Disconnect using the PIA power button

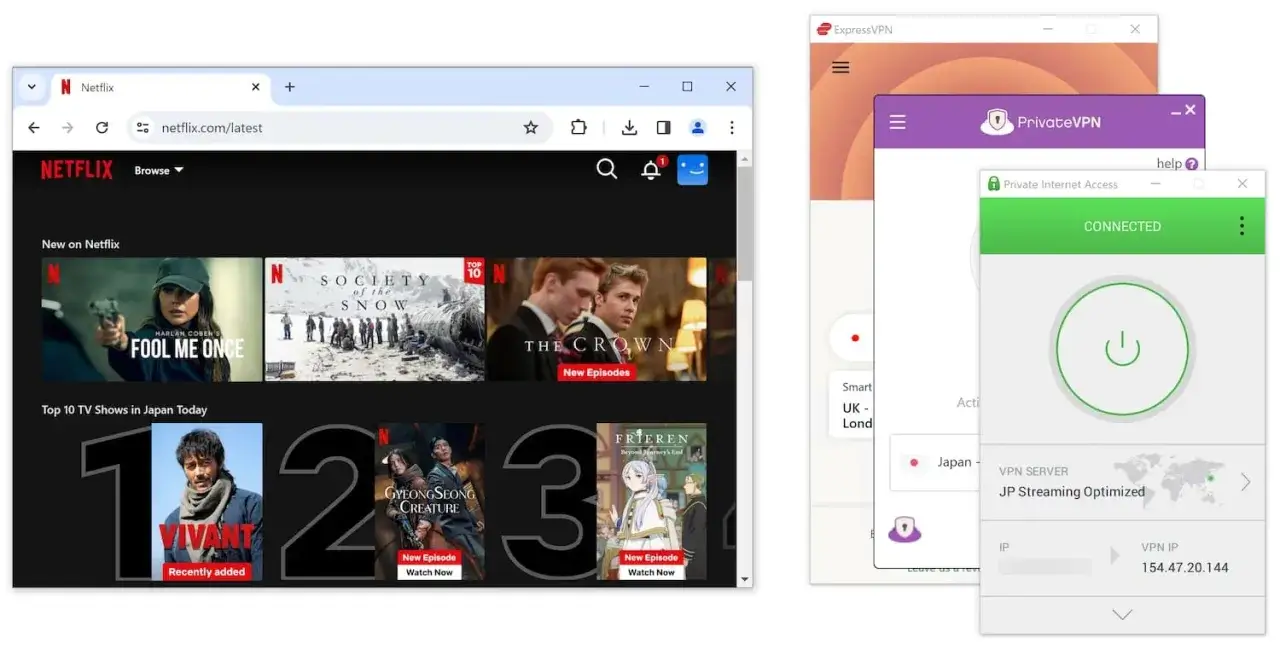pos(1122,350)
